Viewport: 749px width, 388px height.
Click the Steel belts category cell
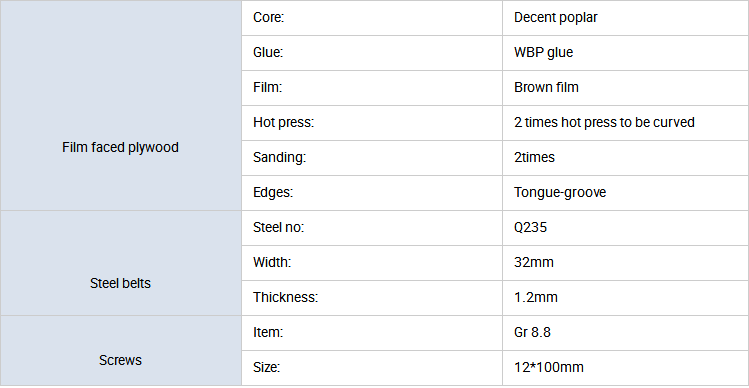point(120,263)
